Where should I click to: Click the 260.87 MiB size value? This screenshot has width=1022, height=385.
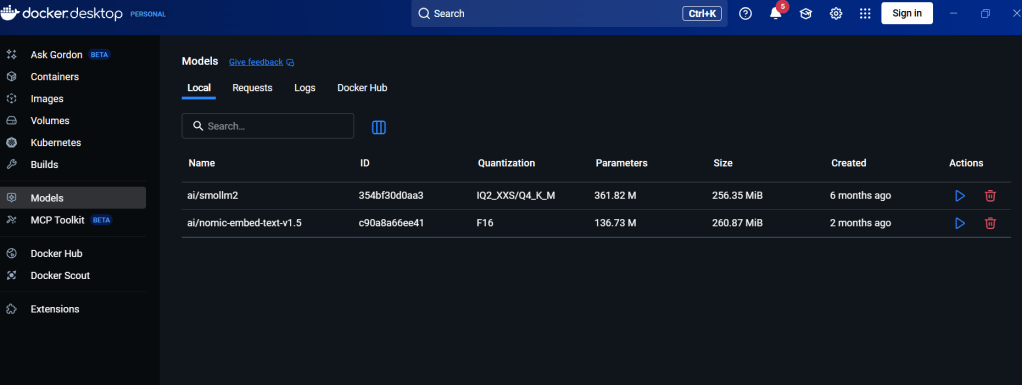[x=737, y=223]
